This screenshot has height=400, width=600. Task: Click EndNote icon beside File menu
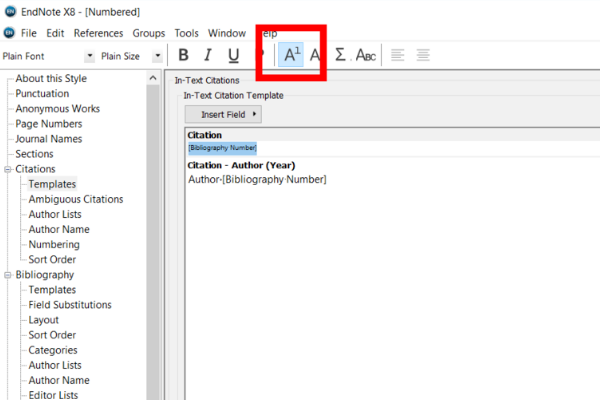click(9, 33)
